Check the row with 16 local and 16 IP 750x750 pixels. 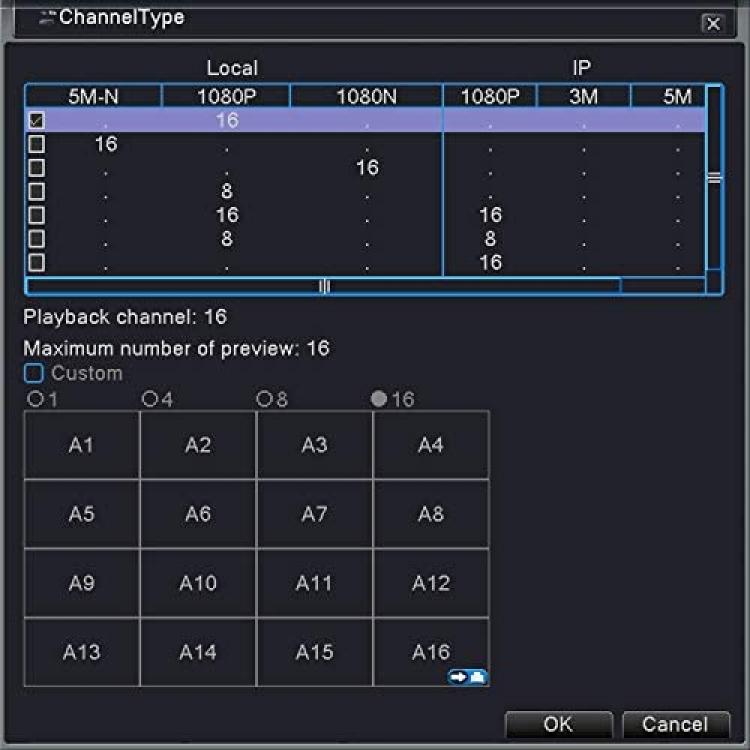coord(36,215)
